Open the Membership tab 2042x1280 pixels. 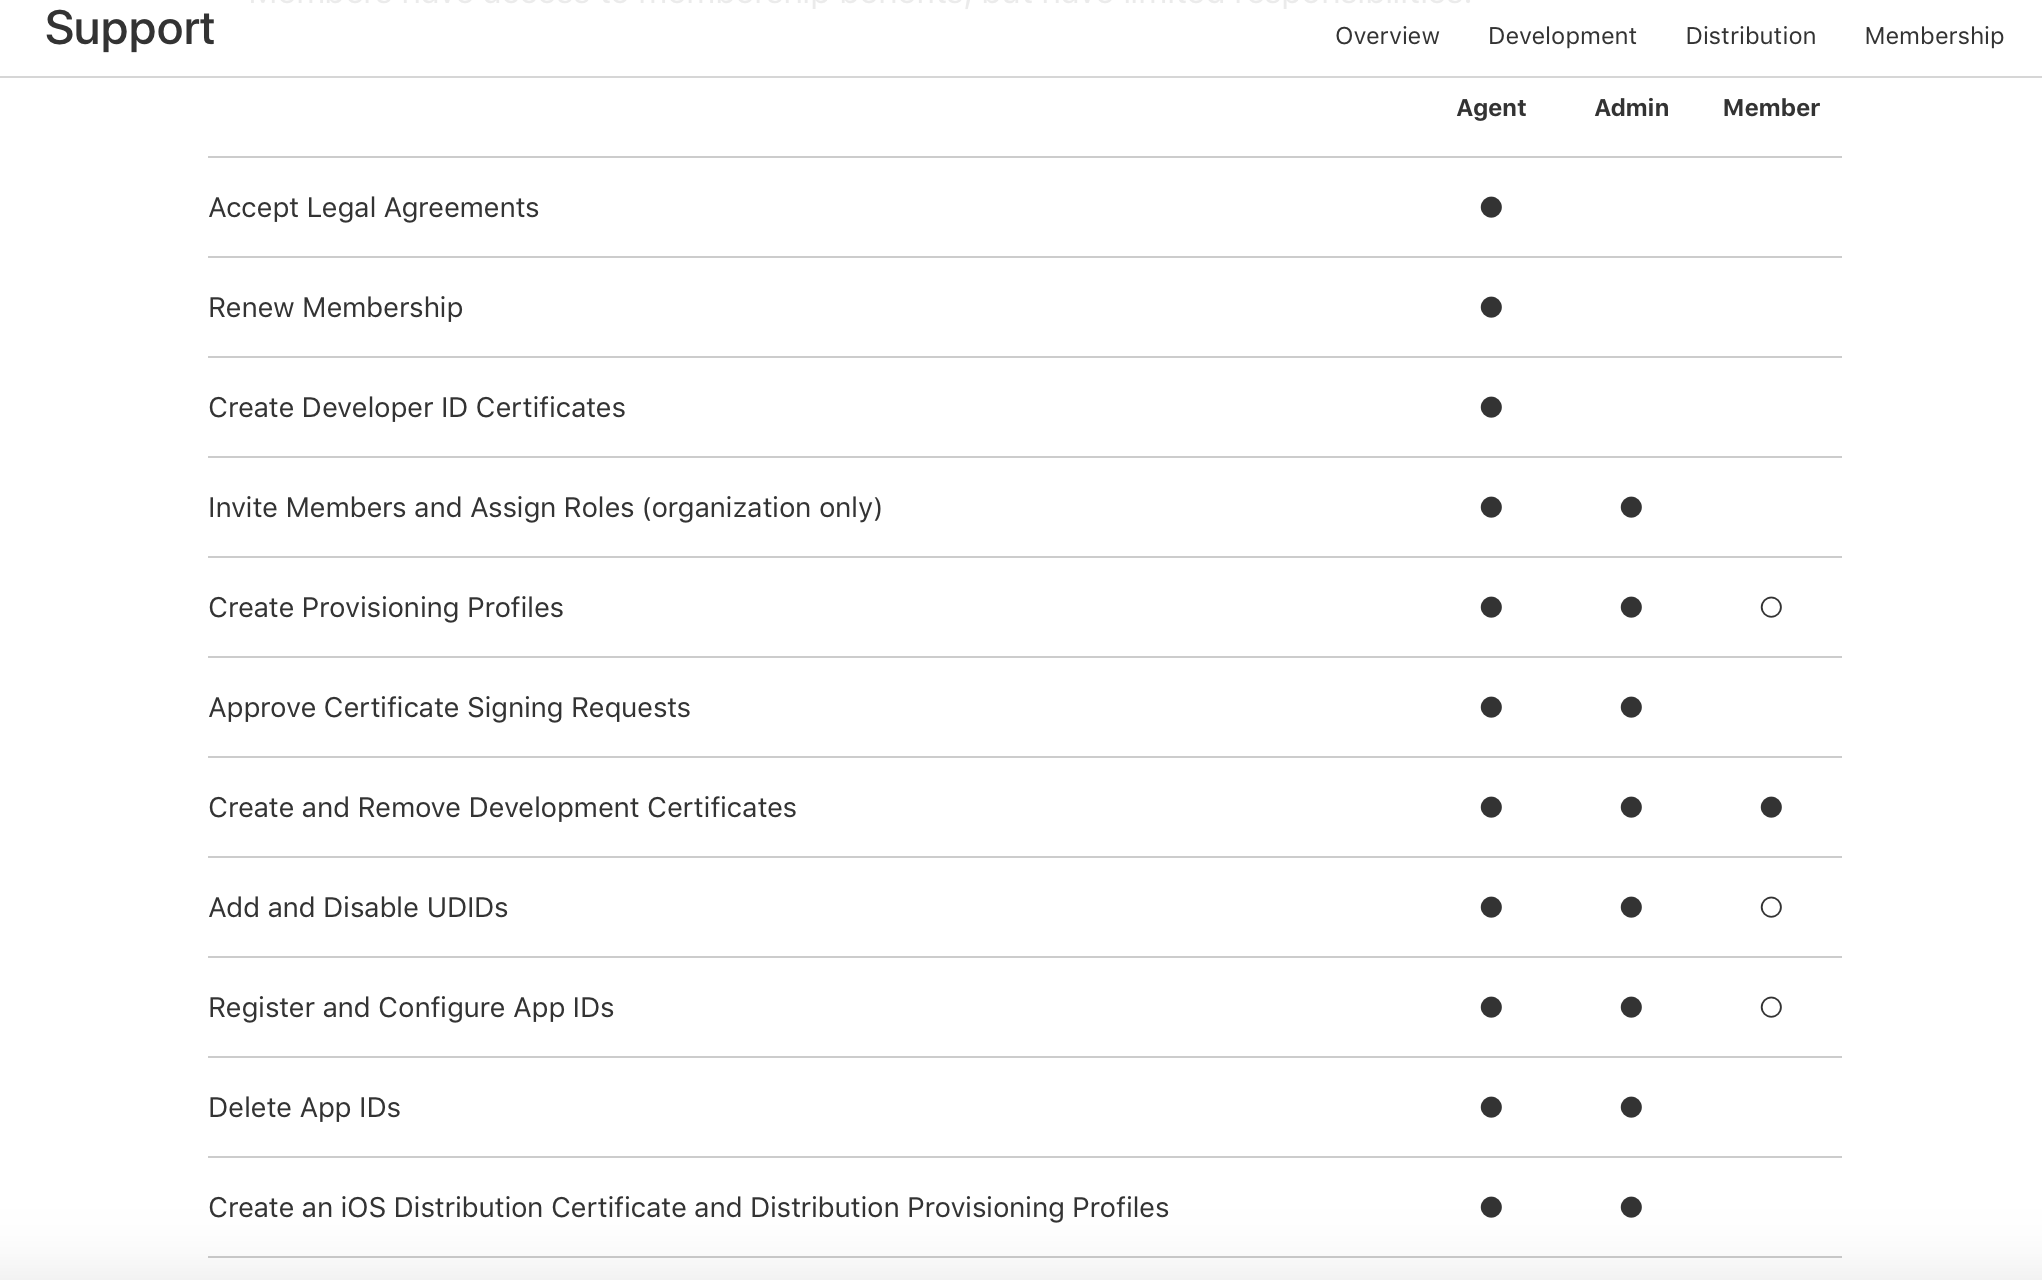click(1934, 36)
